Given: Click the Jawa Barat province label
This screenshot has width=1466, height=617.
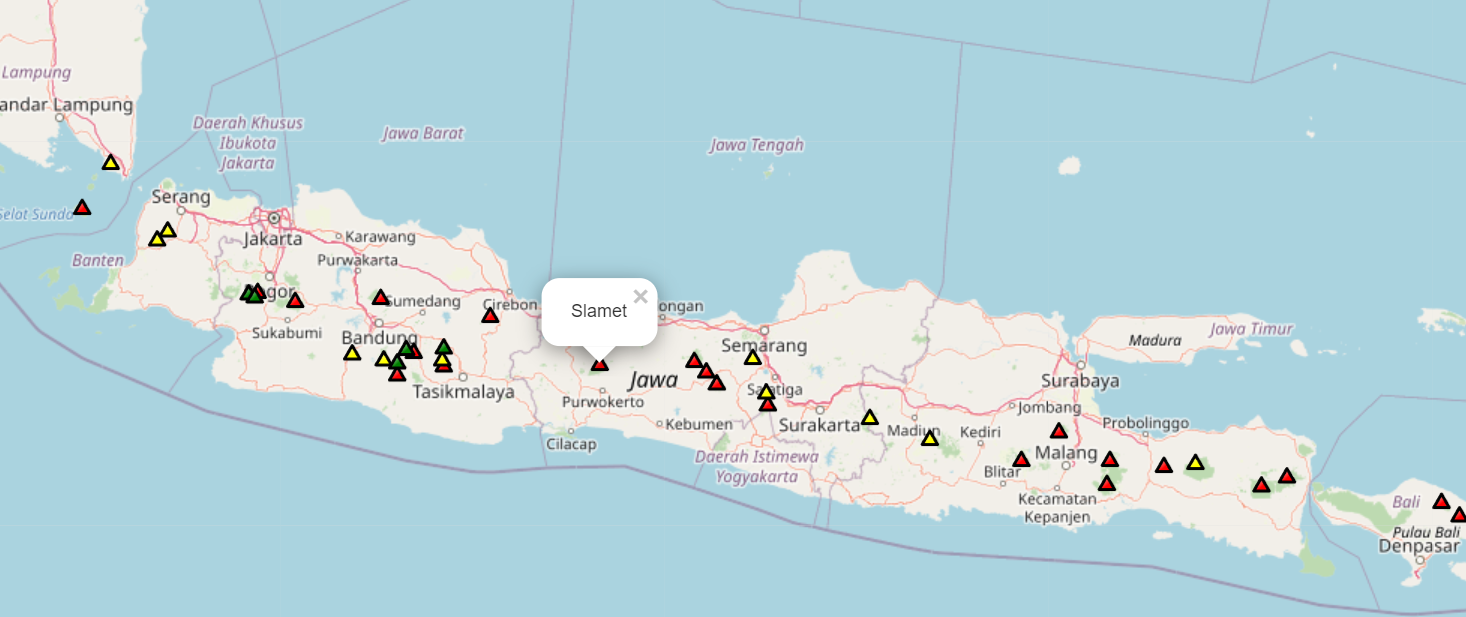Looking at the screenshot, I should click(423, 133).
